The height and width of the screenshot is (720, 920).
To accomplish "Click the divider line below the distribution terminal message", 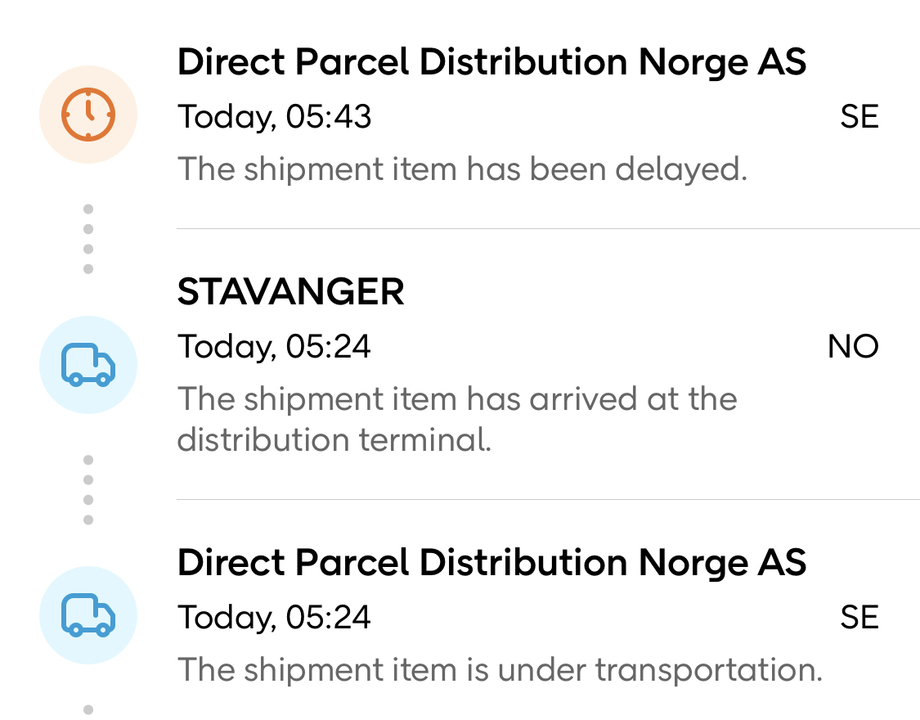I will (x=547, y=499).
